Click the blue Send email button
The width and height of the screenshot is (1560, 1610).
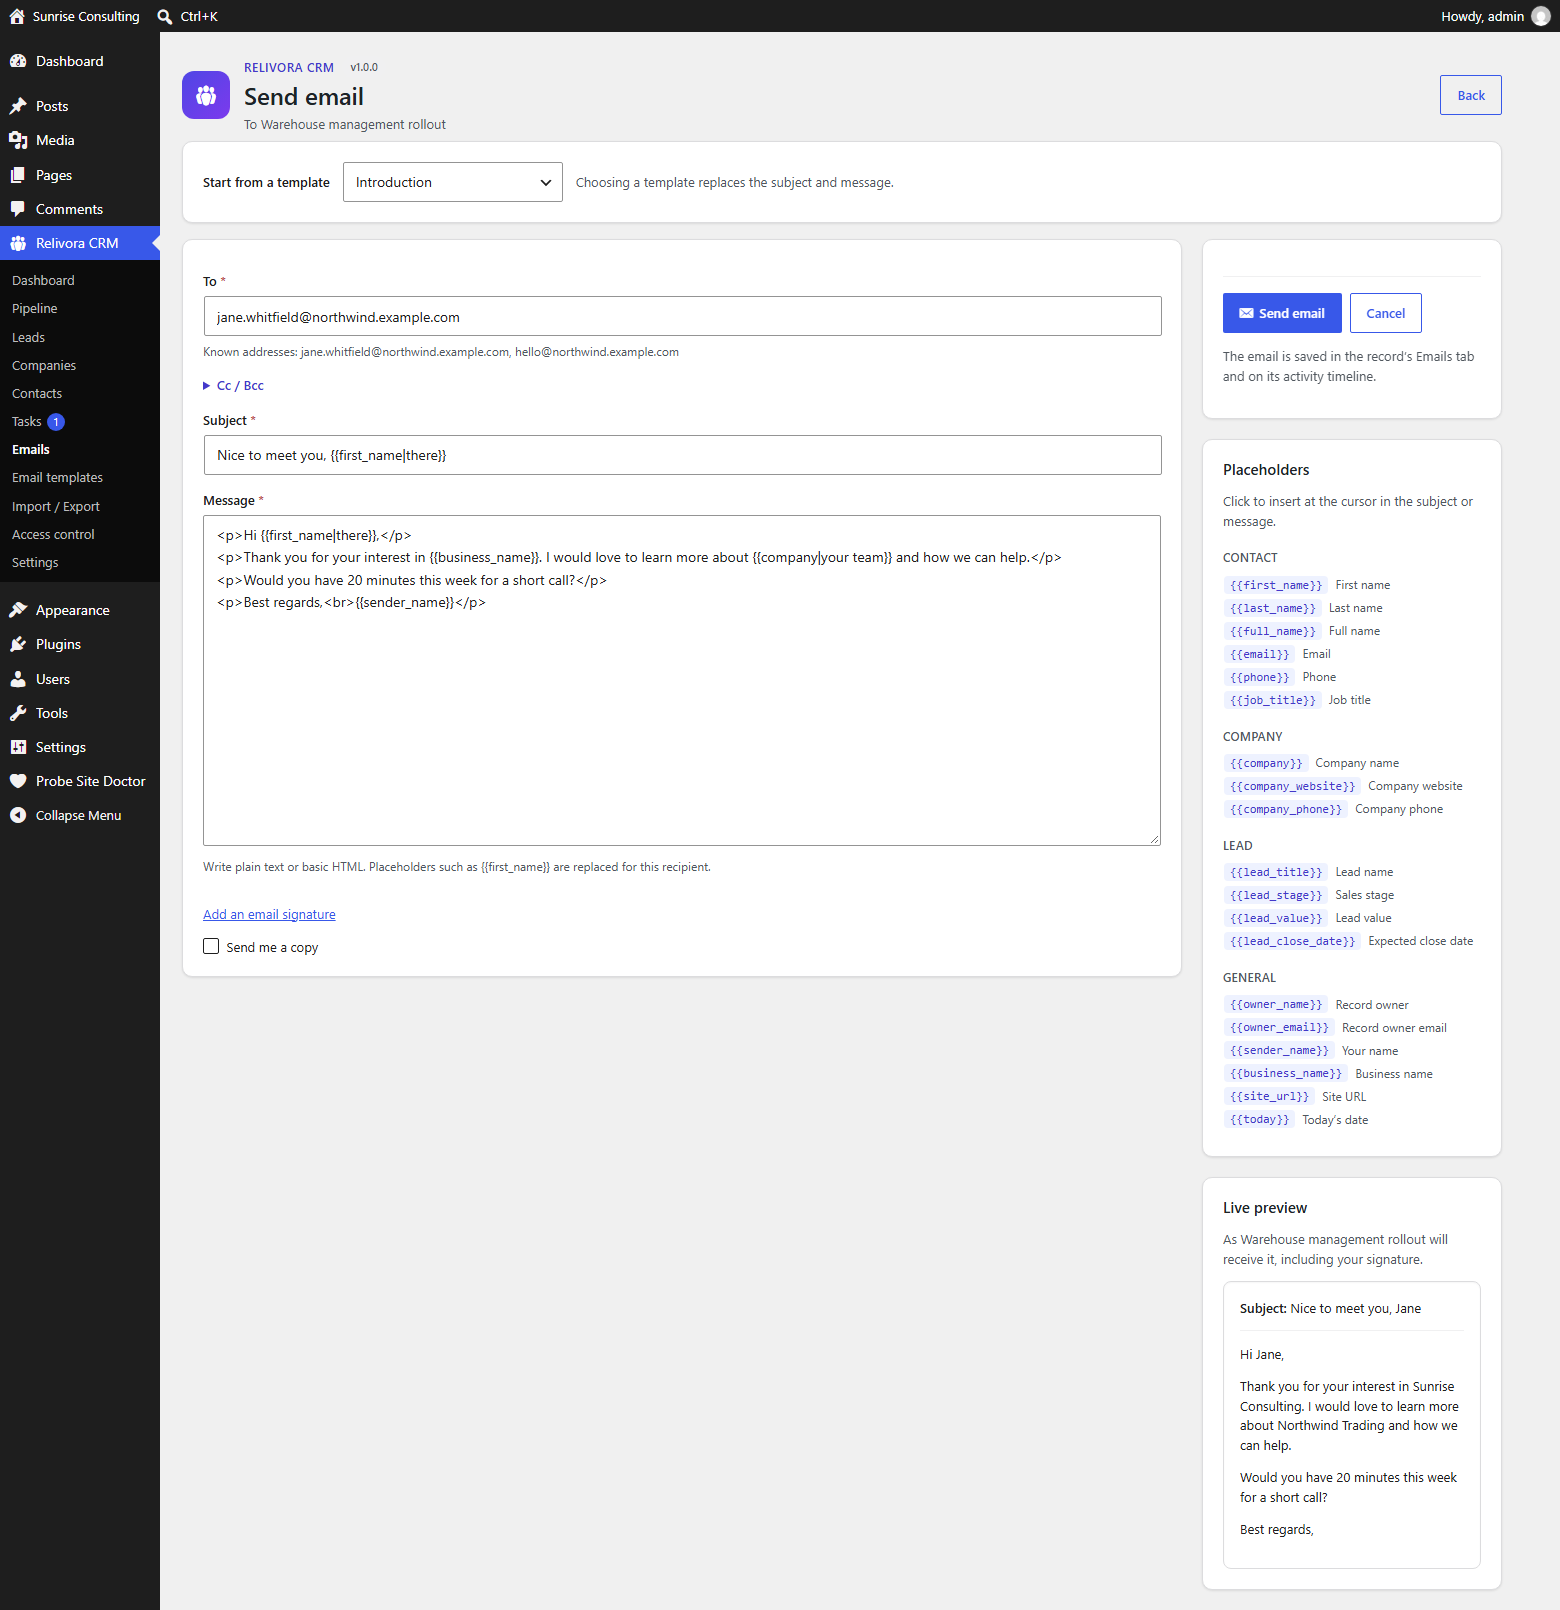[1282, 313]
